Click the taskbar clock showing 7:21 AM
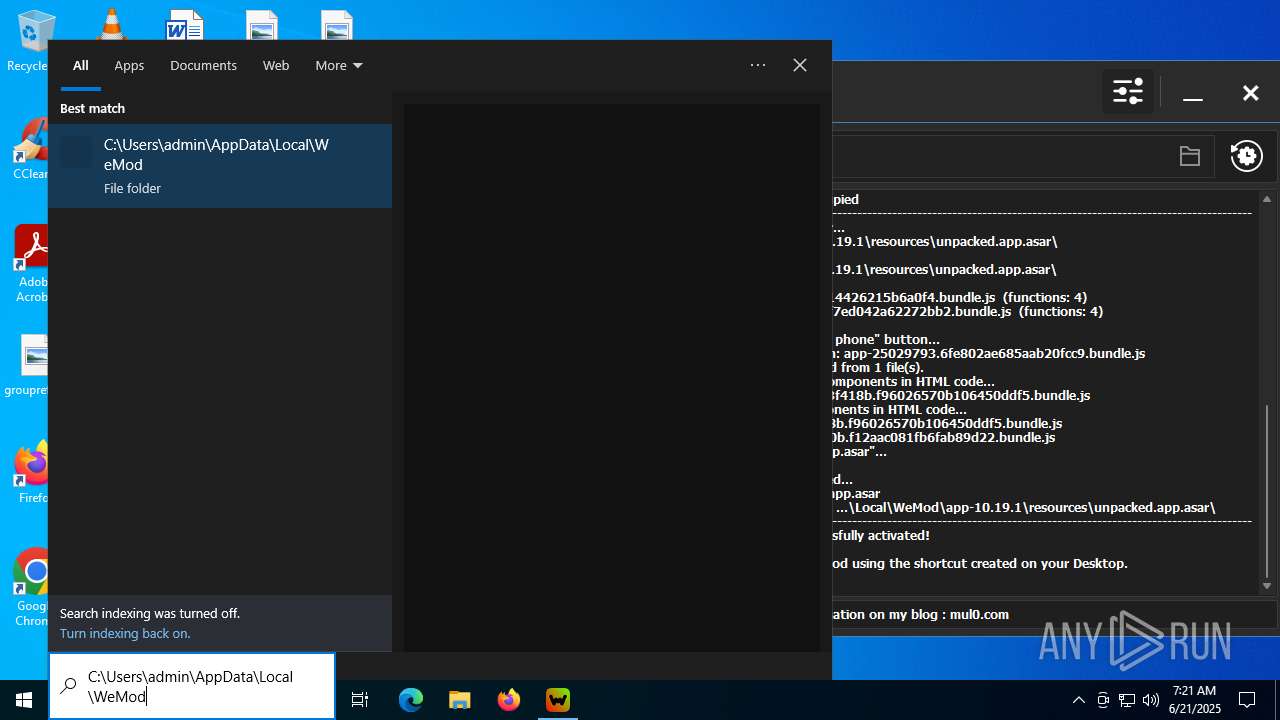 pos(1195,700)
